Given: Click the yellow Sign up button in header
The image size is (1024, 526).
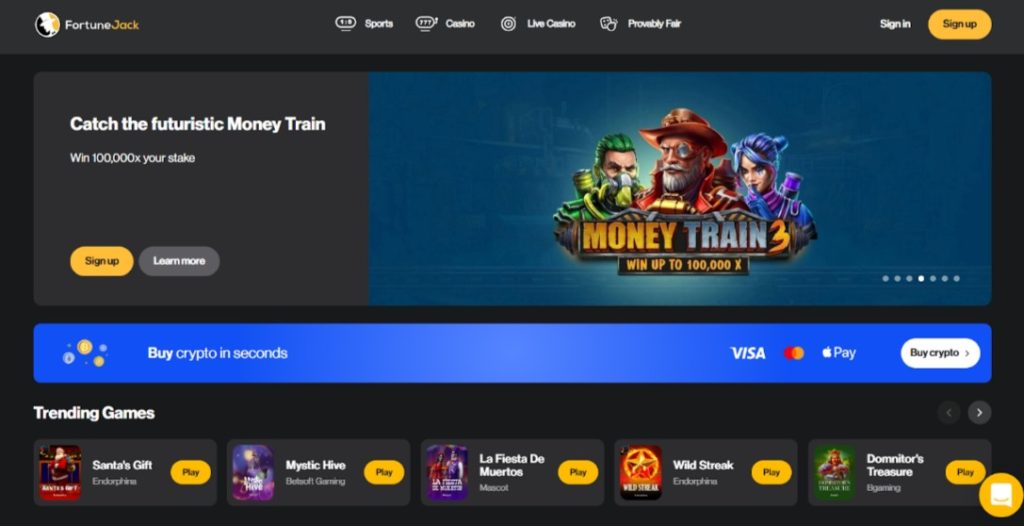Looking at the screenshot, I should (x=959, y=24).
